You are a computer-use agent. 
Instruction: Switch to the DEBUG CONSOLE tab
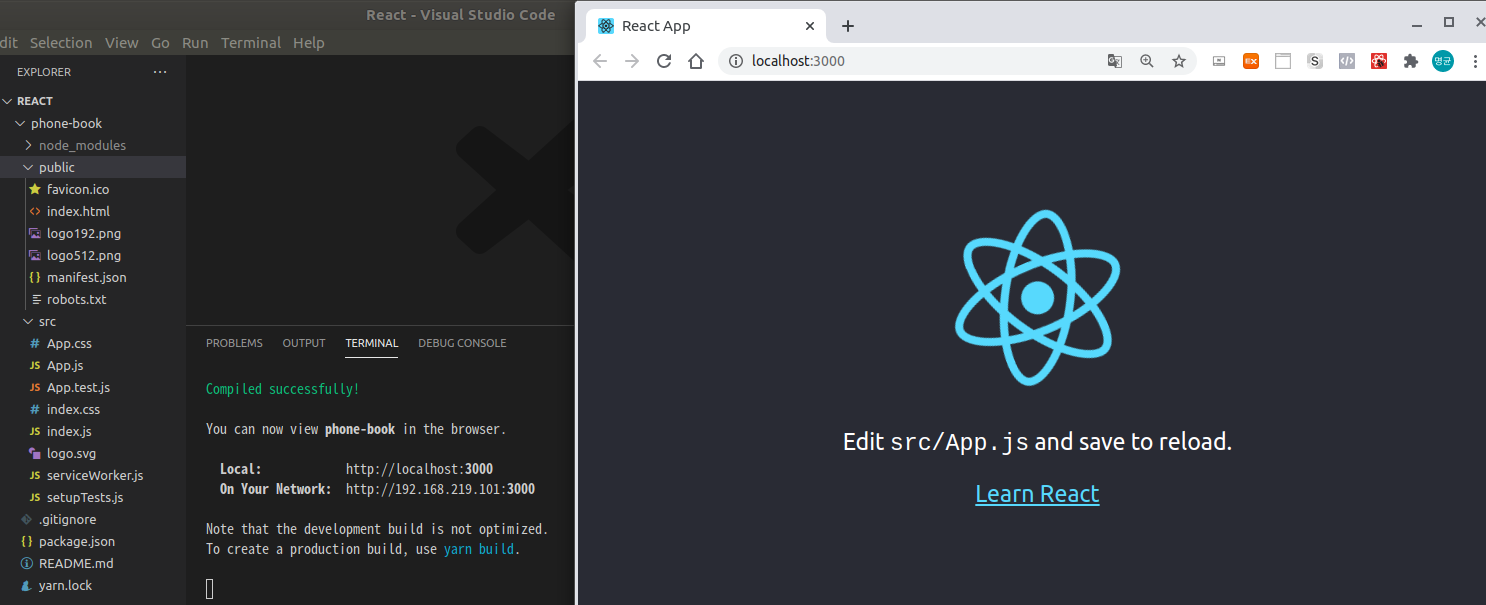click(x=462, y=343)
